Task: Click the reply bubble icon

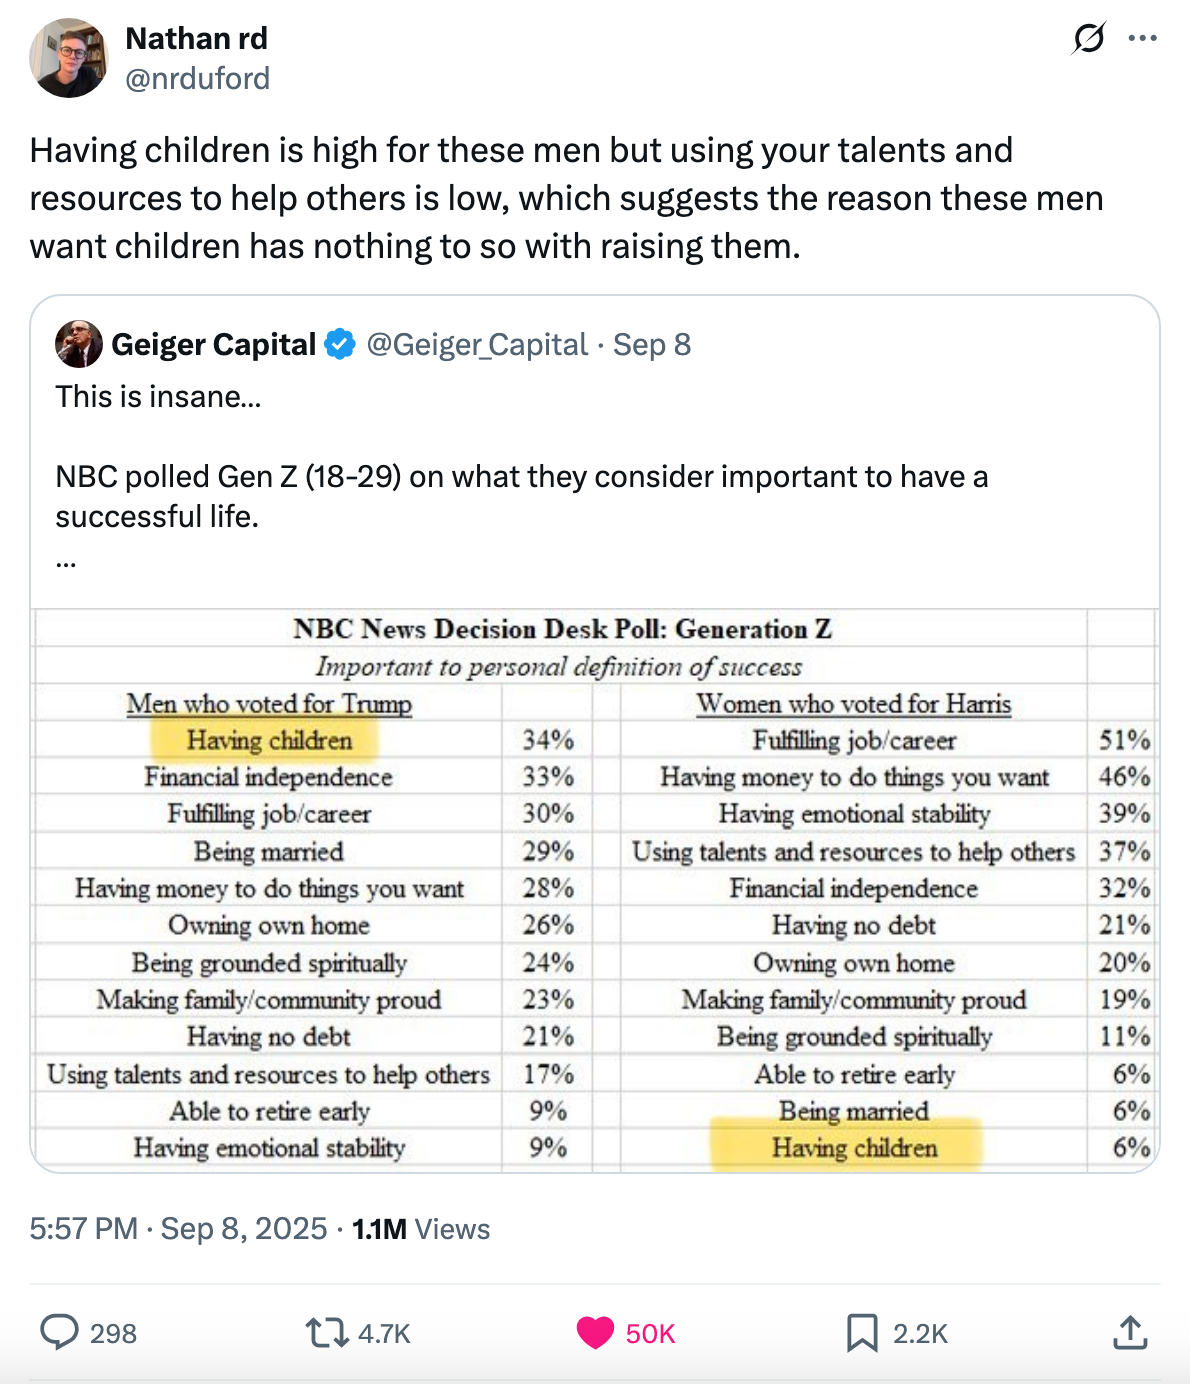Action: click(x=62, y=1332)
